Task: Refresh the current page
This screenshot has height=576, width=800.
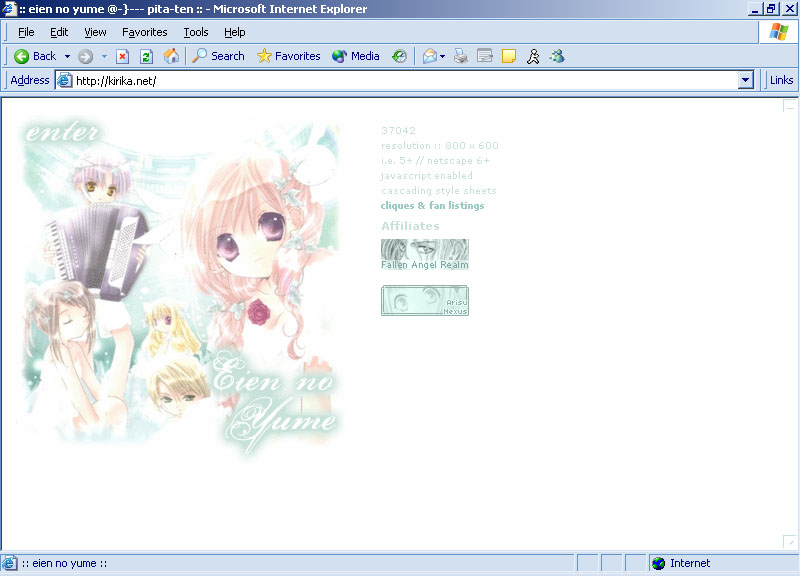Action: pyautogui.click(x=147, y=56)
